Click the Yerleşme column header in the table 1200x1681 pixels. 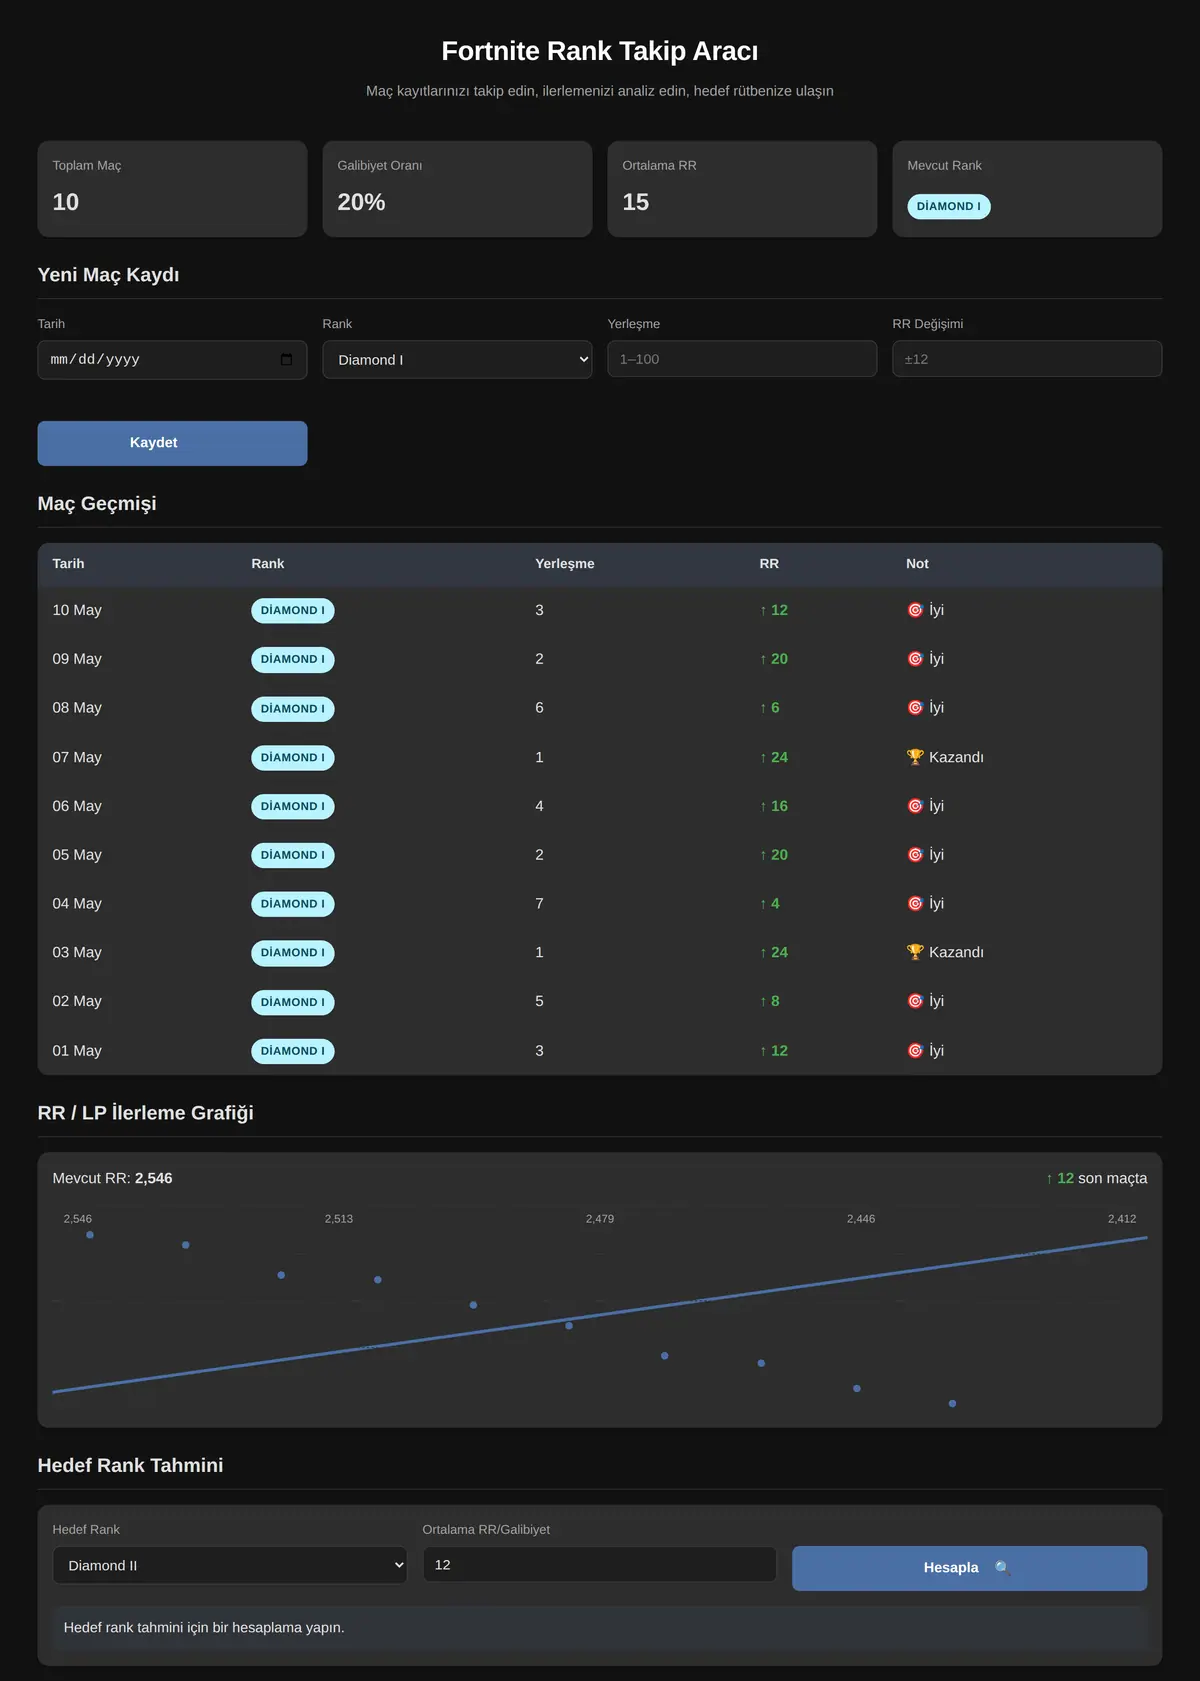click(565, 564)
